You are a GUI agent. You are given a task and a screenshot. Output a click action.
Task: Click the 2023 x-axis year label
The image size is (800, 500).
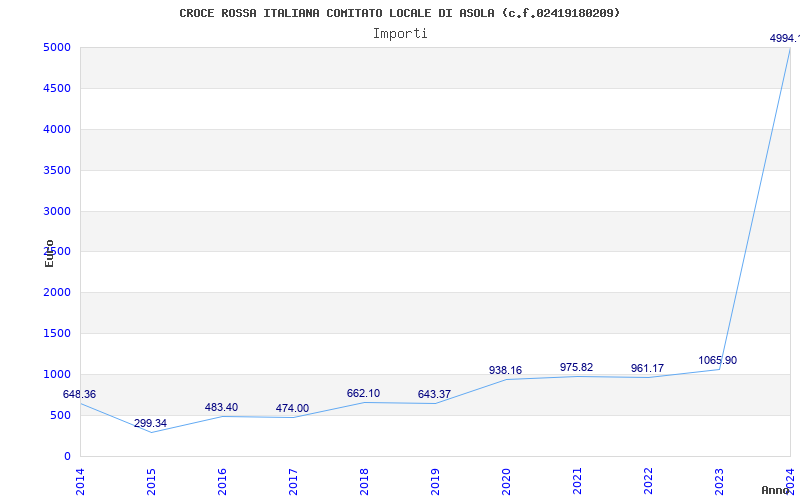click(719, 480)
